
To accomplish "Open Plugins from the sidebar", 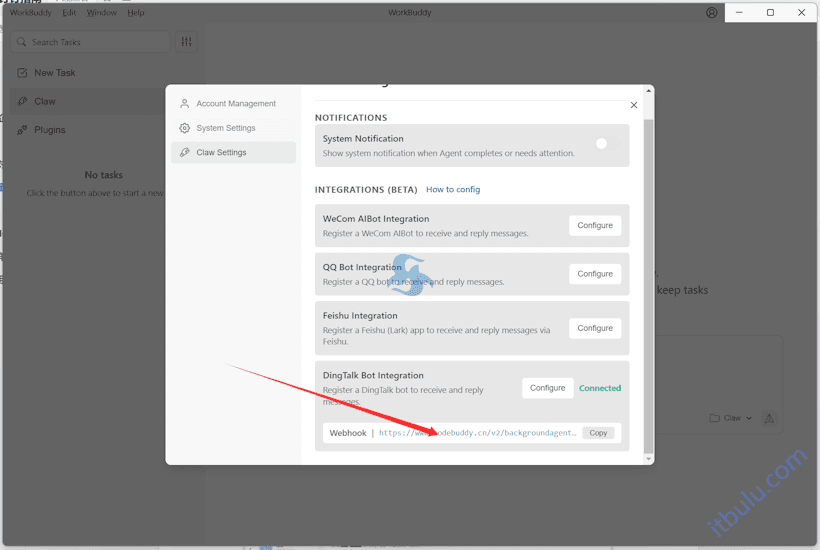I will pyautogui.click(x=49, y=130).
